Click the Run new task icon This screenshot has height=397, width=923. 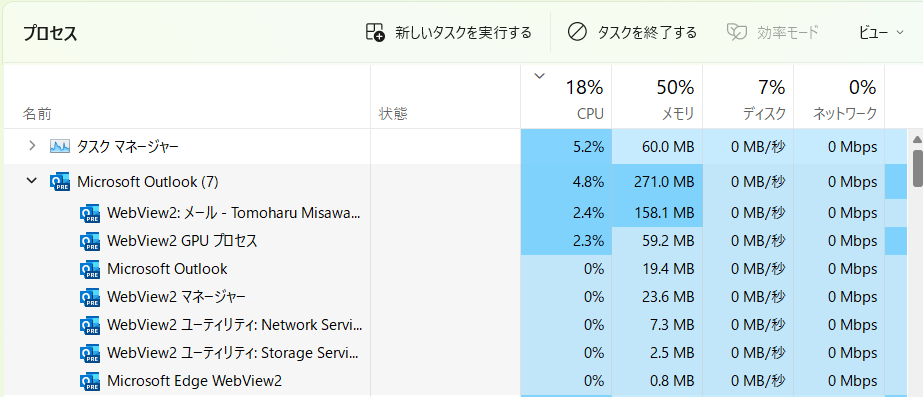pos(375,32)
